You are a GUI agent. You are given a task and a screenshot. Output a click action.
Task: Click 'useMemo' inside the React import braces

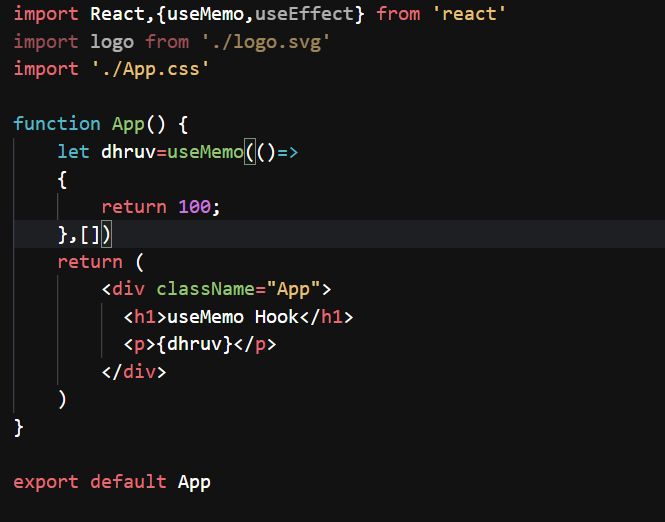point(205,14)
